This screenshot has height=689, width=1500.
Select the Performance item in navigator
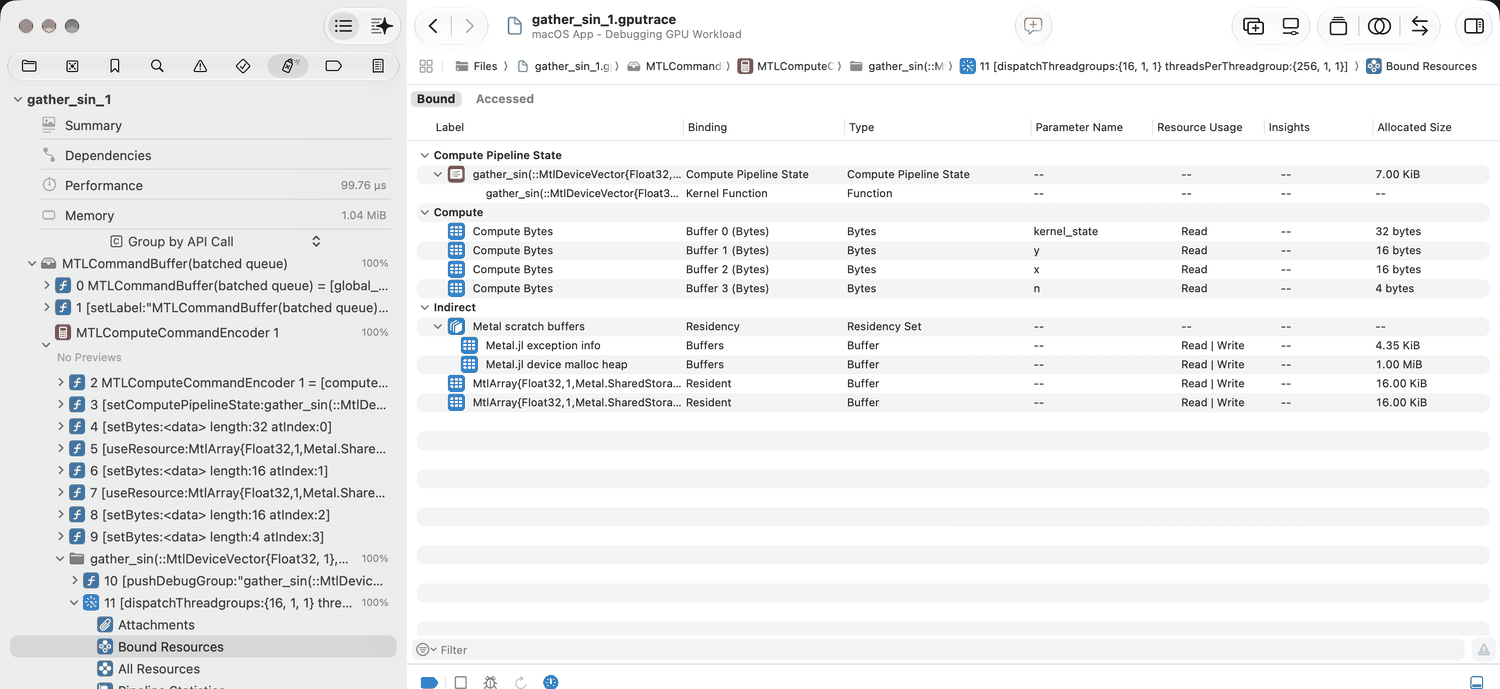pyautogui.click(x=104, y=186)
